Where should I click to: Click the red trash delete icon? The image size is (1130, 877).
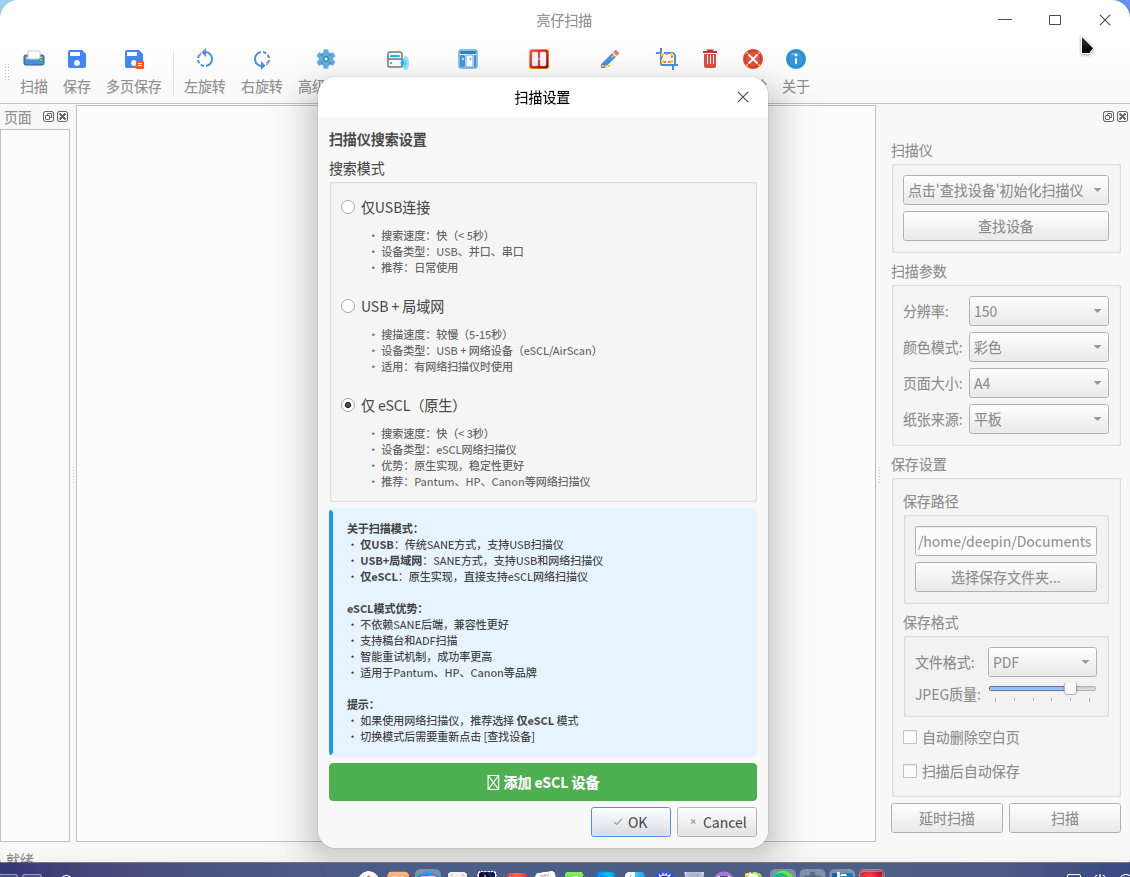click(x=710, y=59)
